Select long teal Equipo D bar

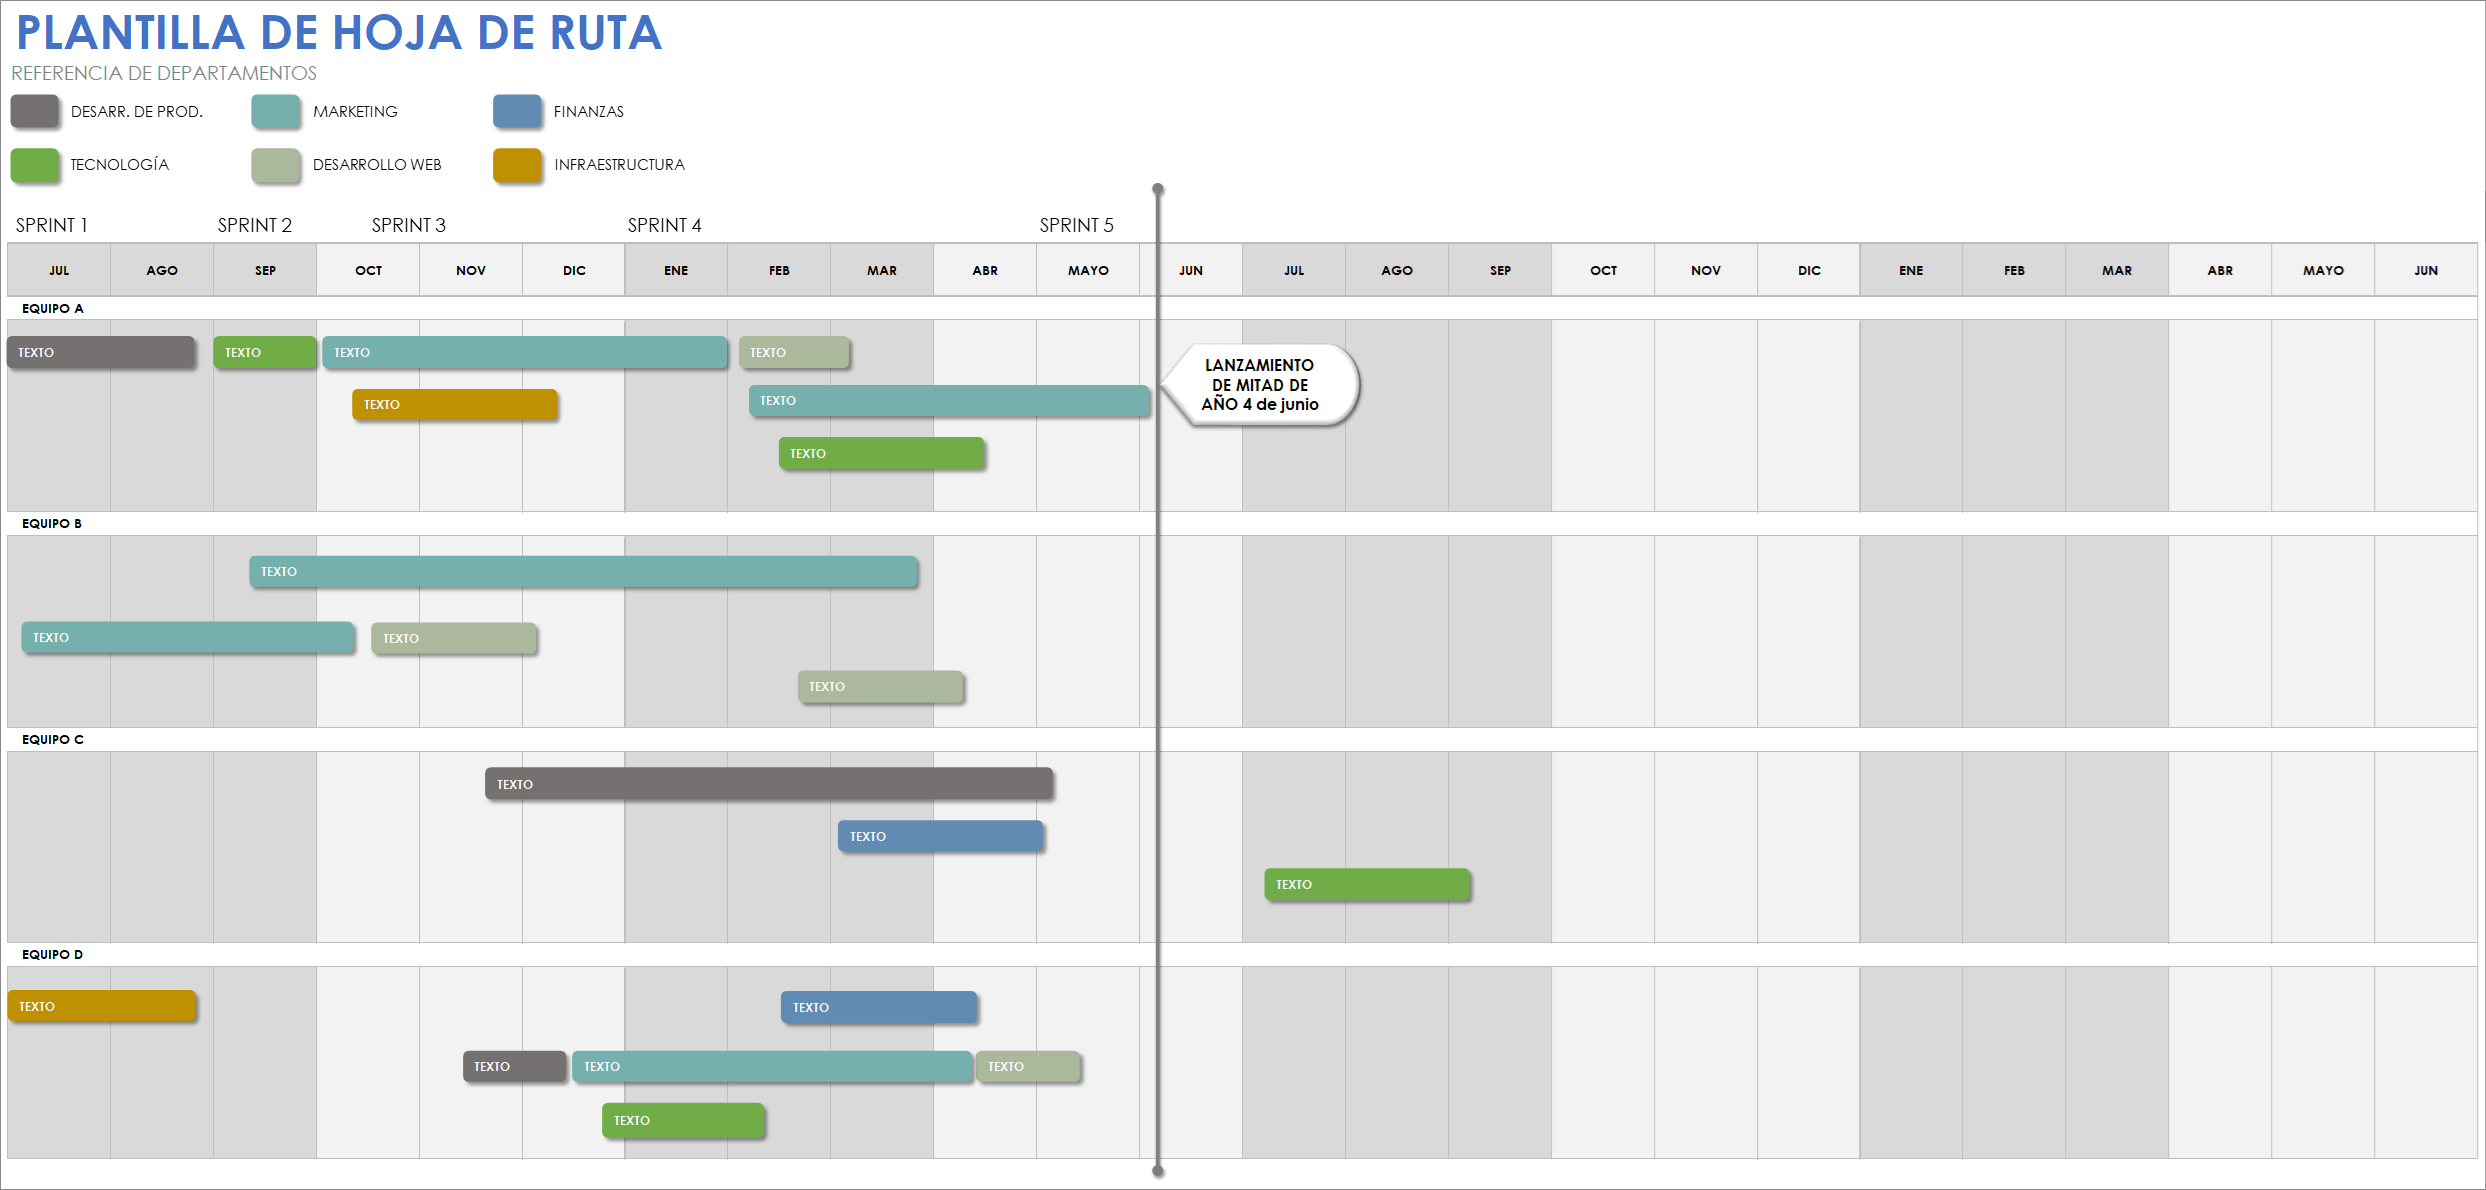tap(772, 1066)
